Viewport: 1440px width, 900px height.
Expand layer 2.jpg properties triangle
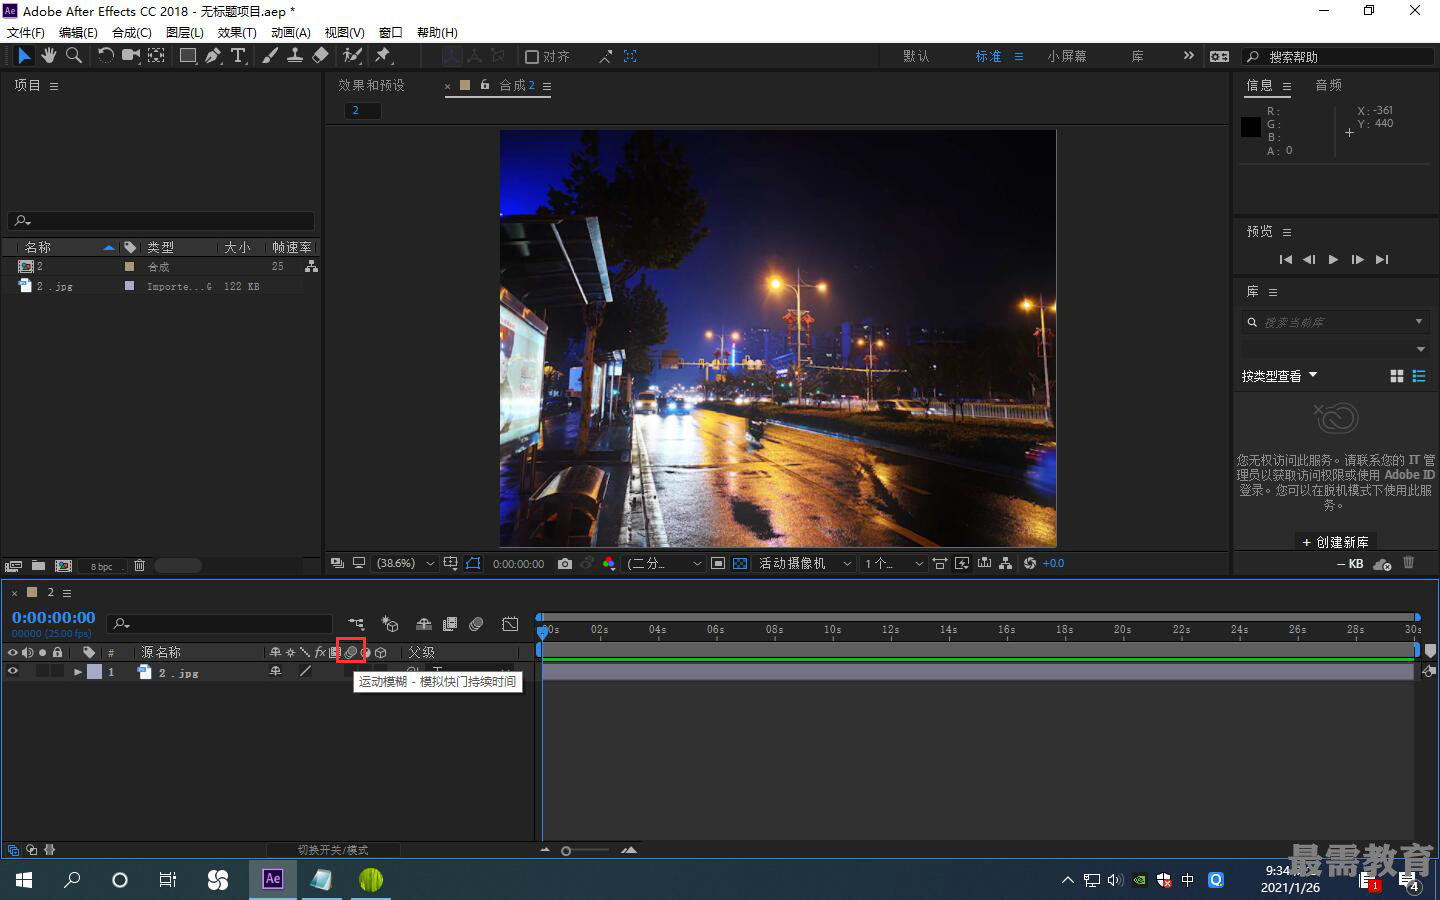(x=78, y=672)
